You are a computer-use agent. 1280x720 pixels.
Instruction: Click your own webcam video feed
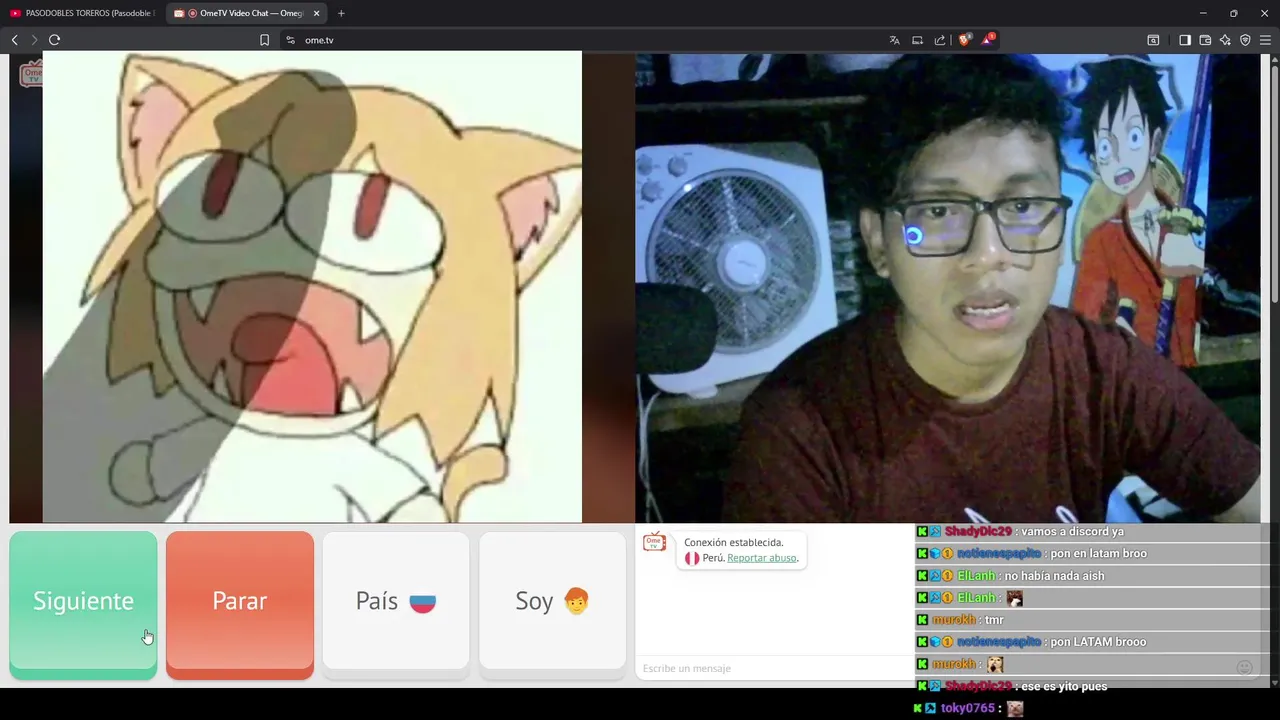(x=948, y=287)
